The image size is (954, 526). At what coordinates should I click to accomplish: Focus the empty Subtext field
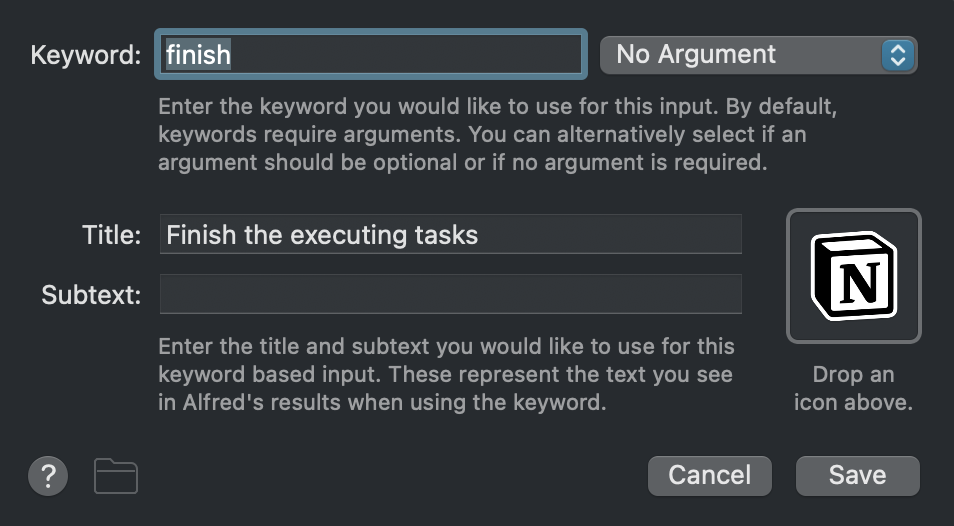[x=450, y=294]
